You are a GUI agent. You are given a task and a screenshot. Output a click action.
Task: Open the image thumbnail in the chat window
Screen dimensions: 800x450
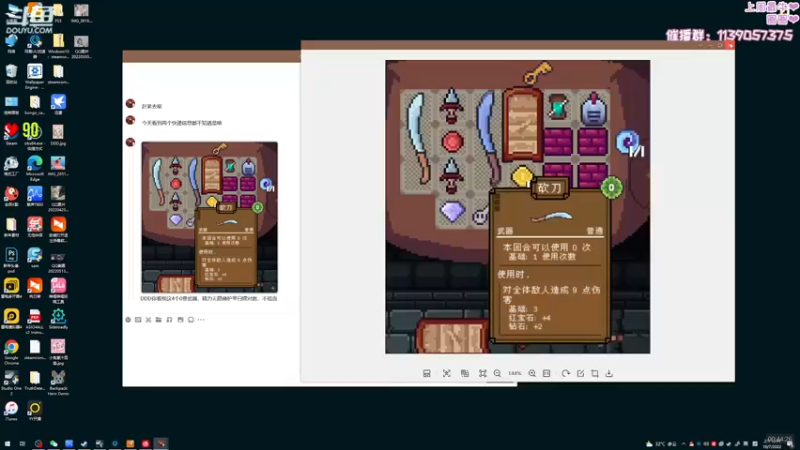pos(209,217)
